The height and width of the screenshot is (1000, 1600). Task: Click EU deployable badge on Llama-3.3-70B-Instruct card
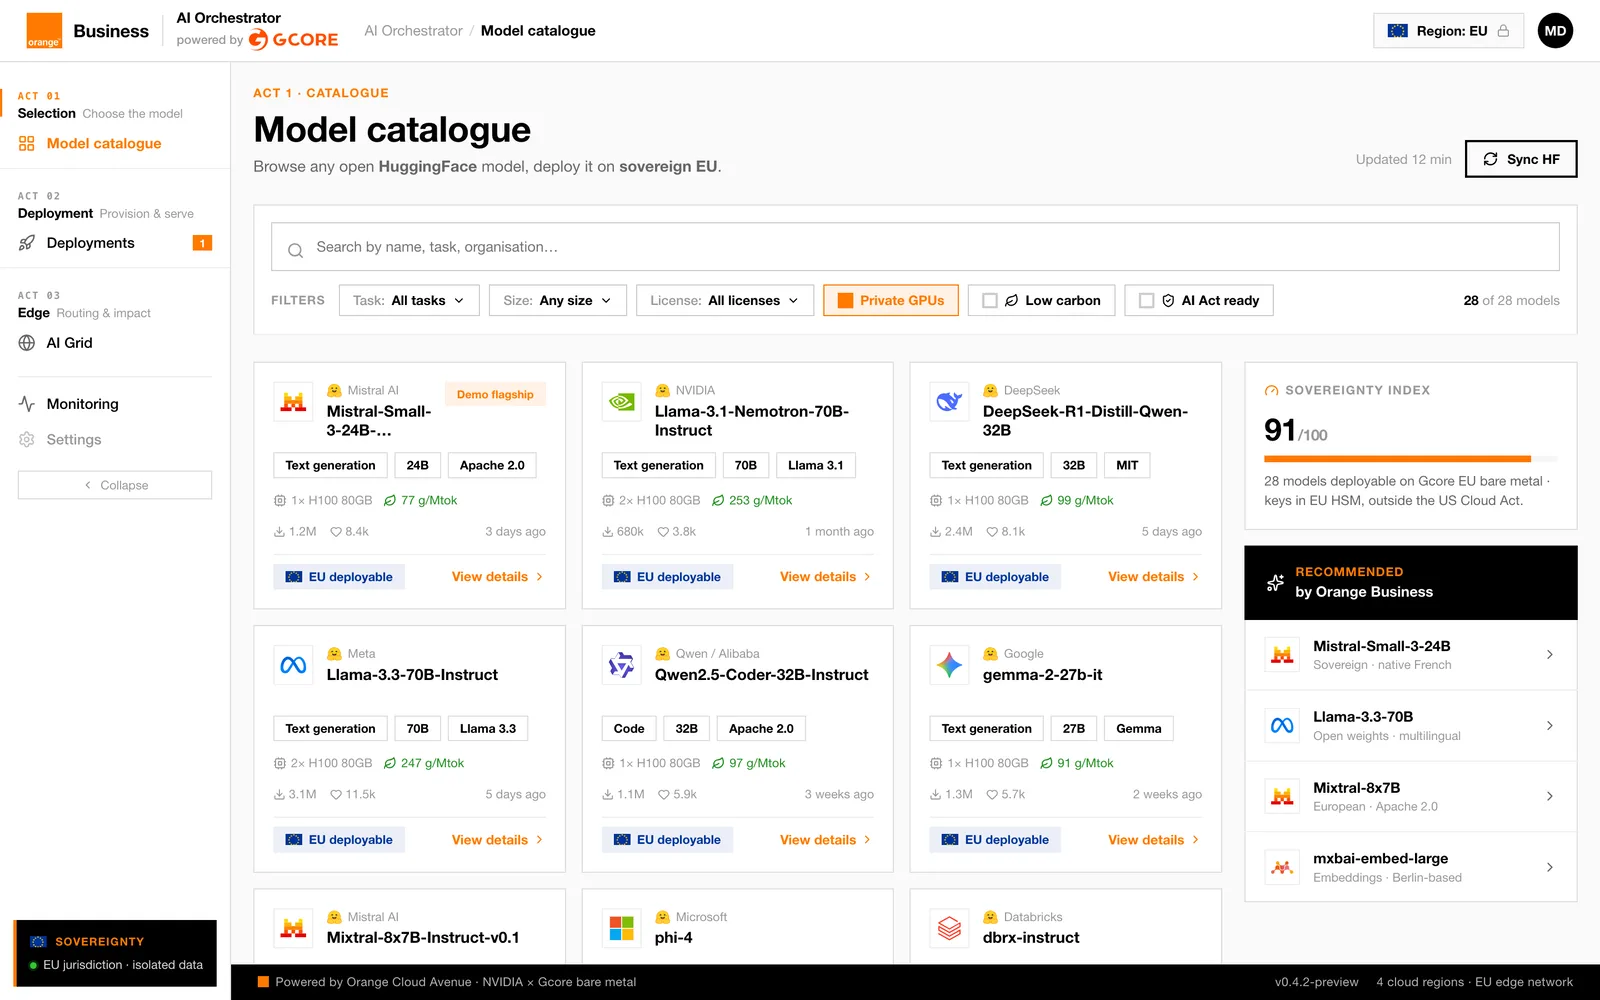click(x=339, y=840)
